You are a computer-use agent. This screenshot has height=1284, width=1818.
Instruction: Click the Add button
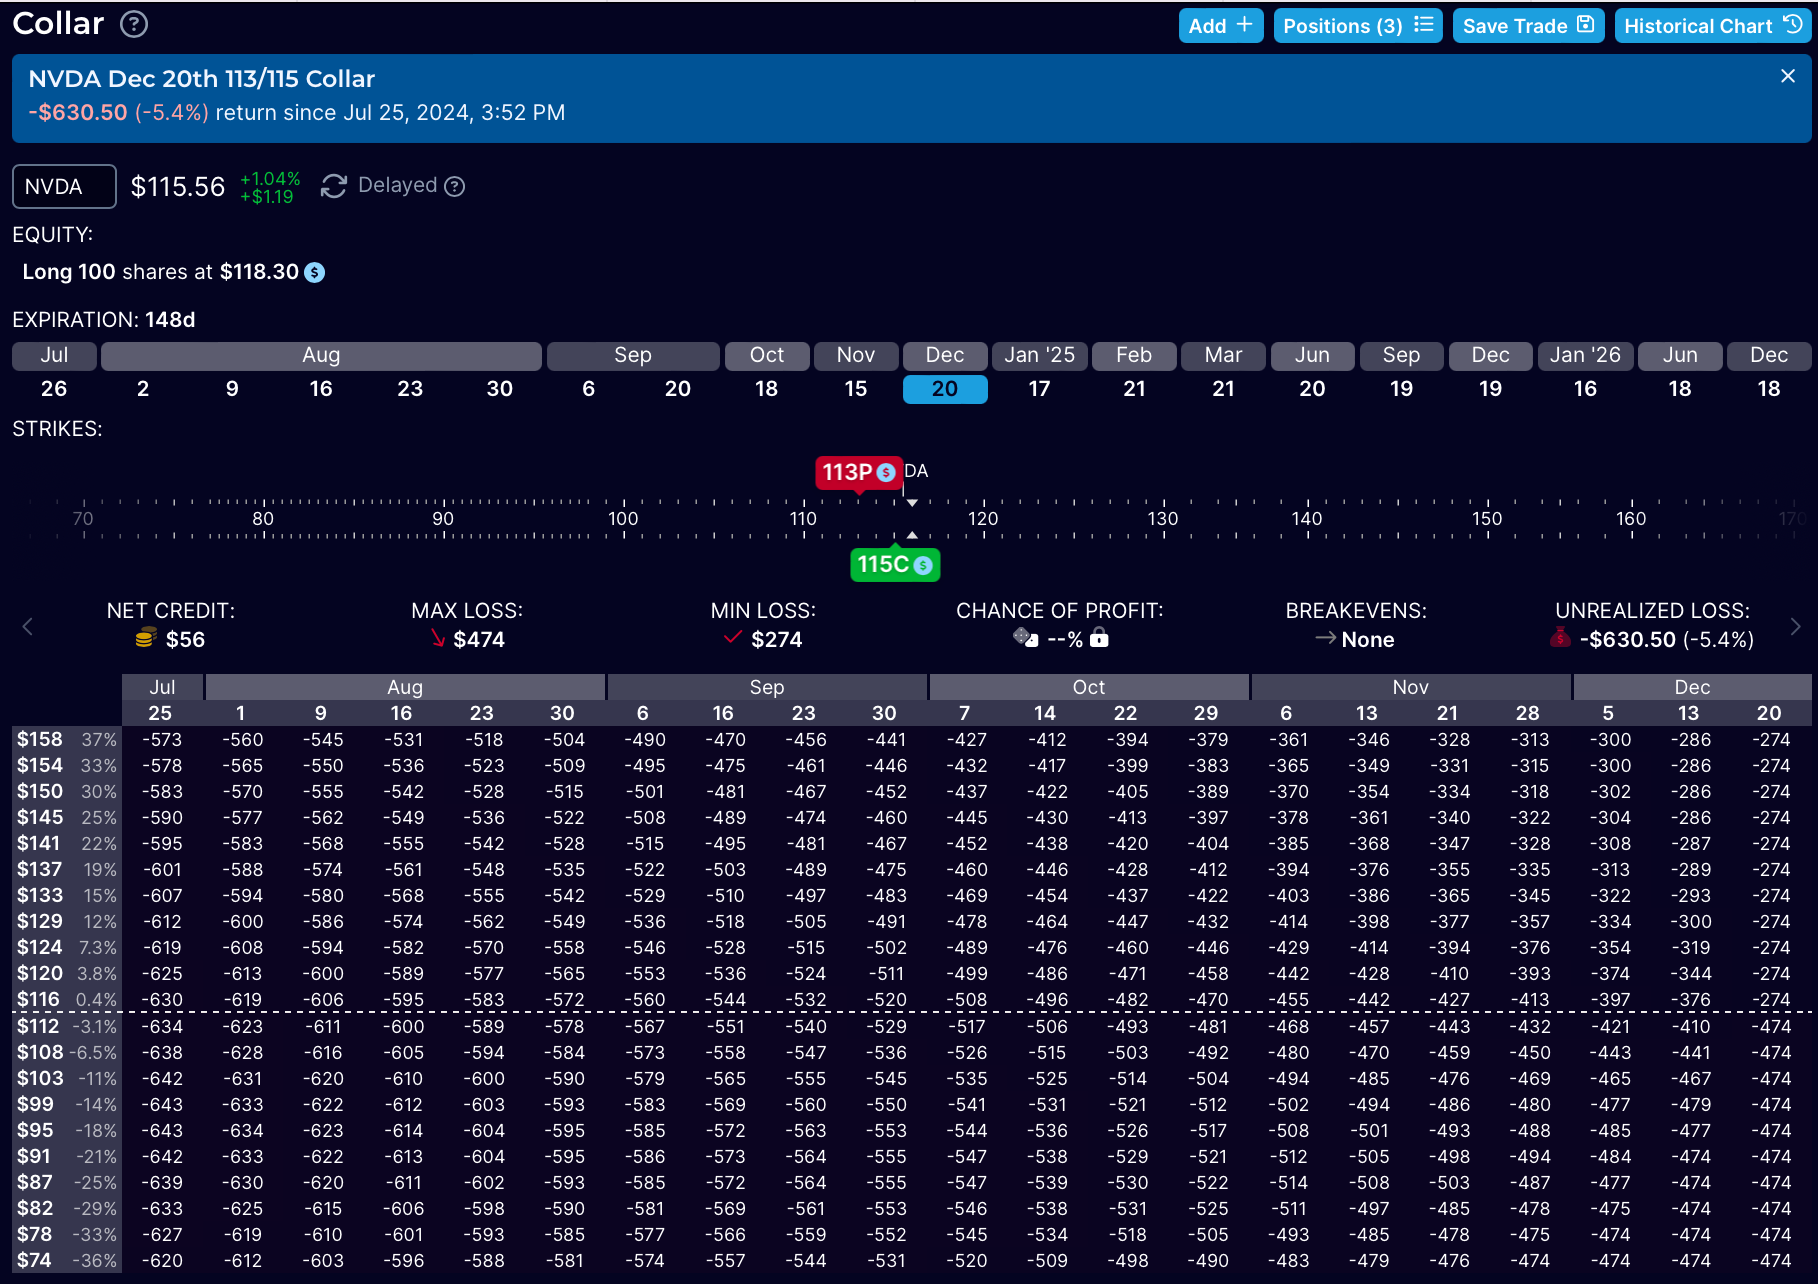click(x=1220, y=26)
